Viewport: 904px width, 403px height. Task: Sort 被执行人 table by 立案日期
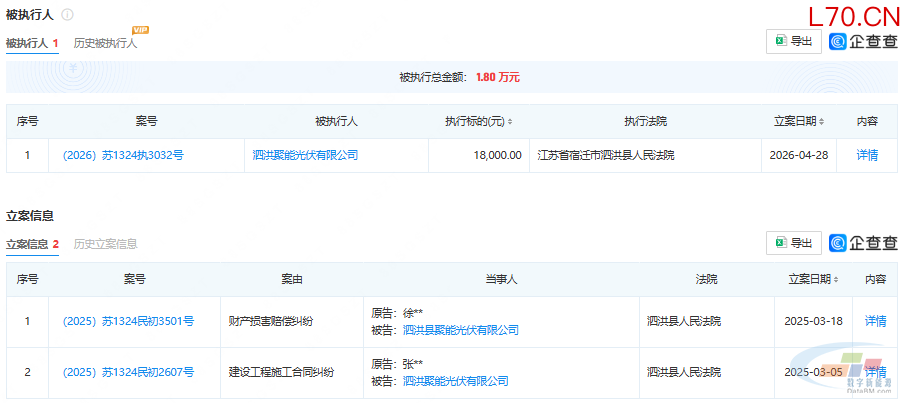coord(821,122)
